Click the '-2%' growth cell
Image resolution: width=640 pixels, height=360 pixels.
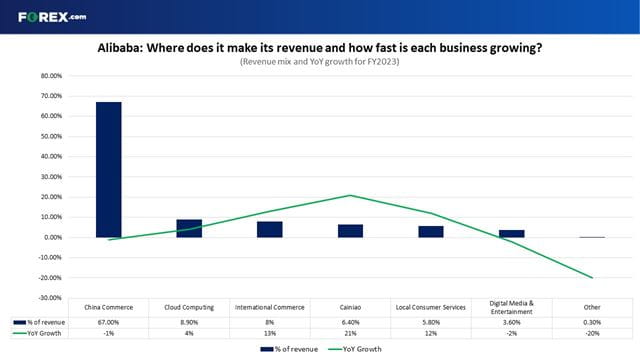tap(511, 333)
